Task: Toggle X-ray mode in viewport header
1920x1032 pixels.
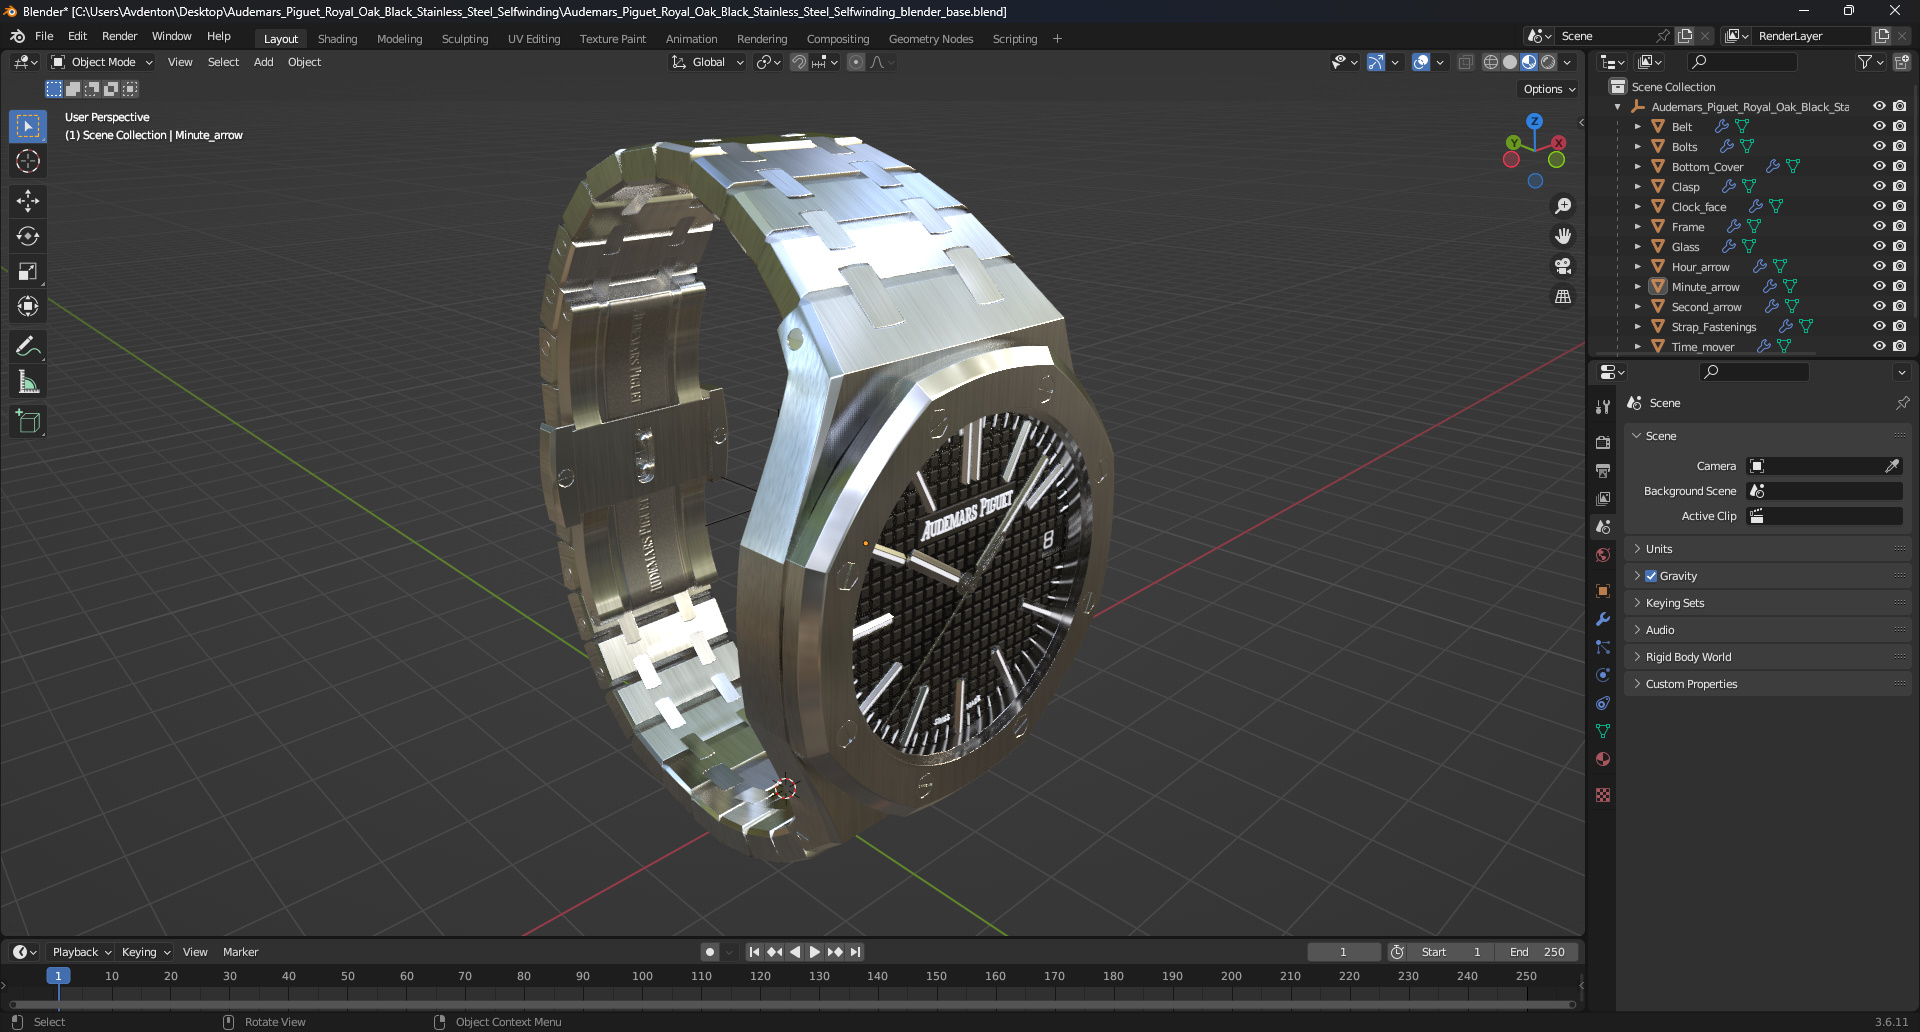Action: (x=1466, y=62)
